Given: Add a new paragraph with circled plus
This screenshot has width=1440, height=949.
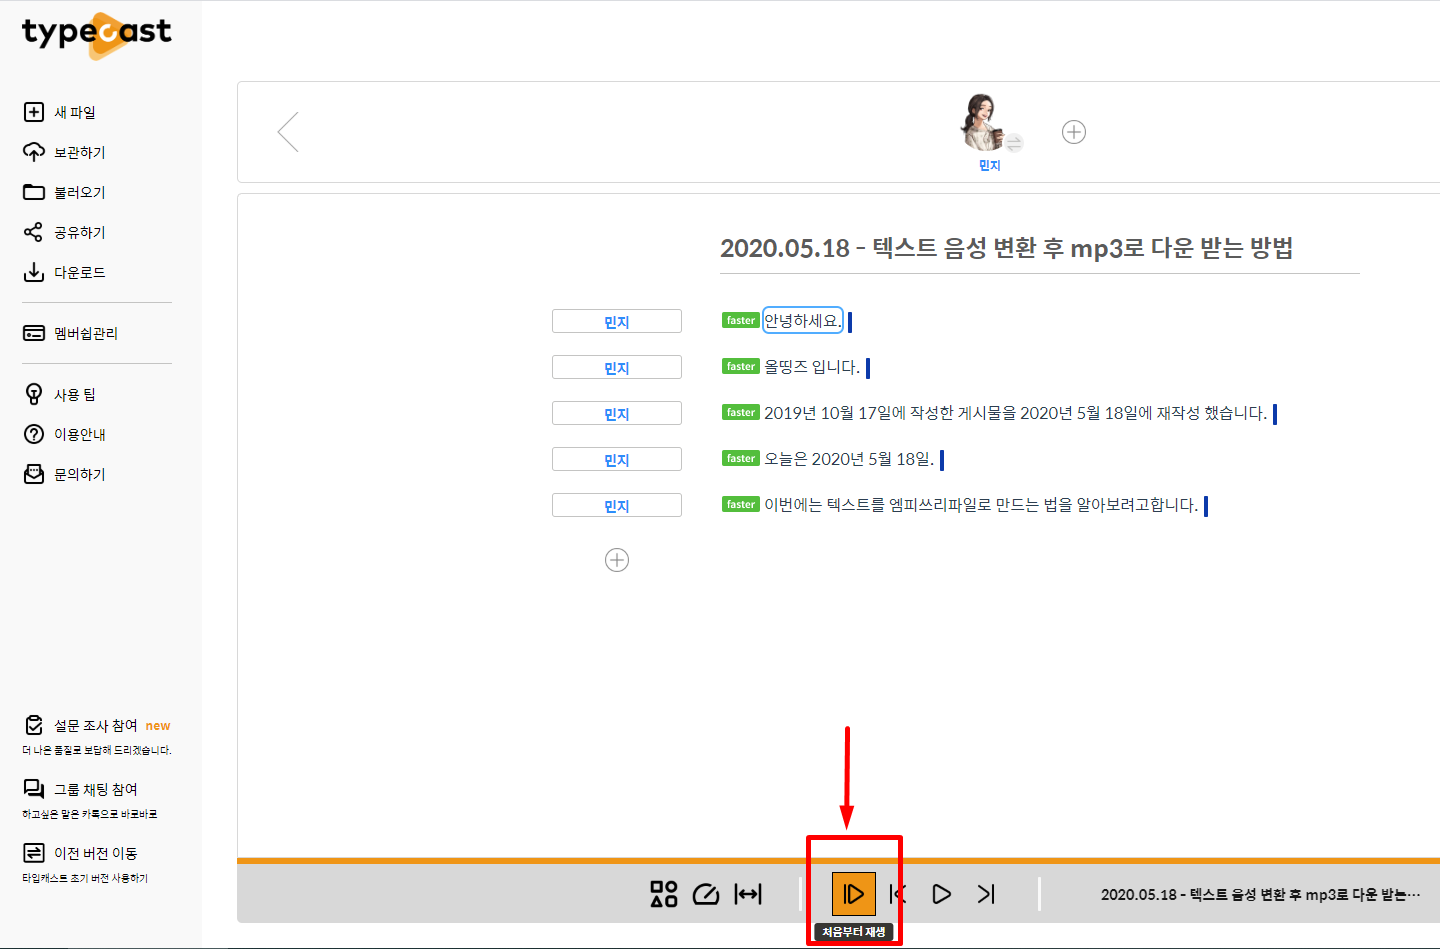Looking at the screenshot, I should pyautogui.click(x=617, y=560).
